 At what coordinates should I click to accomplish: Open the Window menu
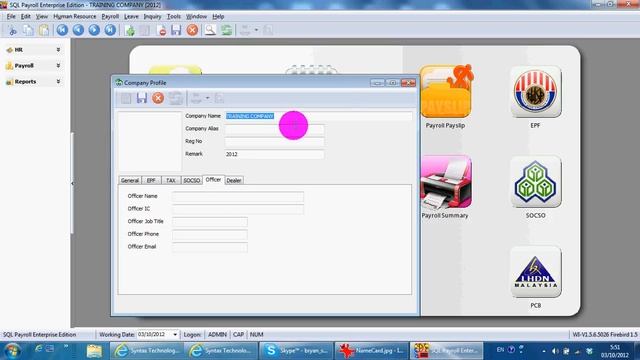(196, 17)
